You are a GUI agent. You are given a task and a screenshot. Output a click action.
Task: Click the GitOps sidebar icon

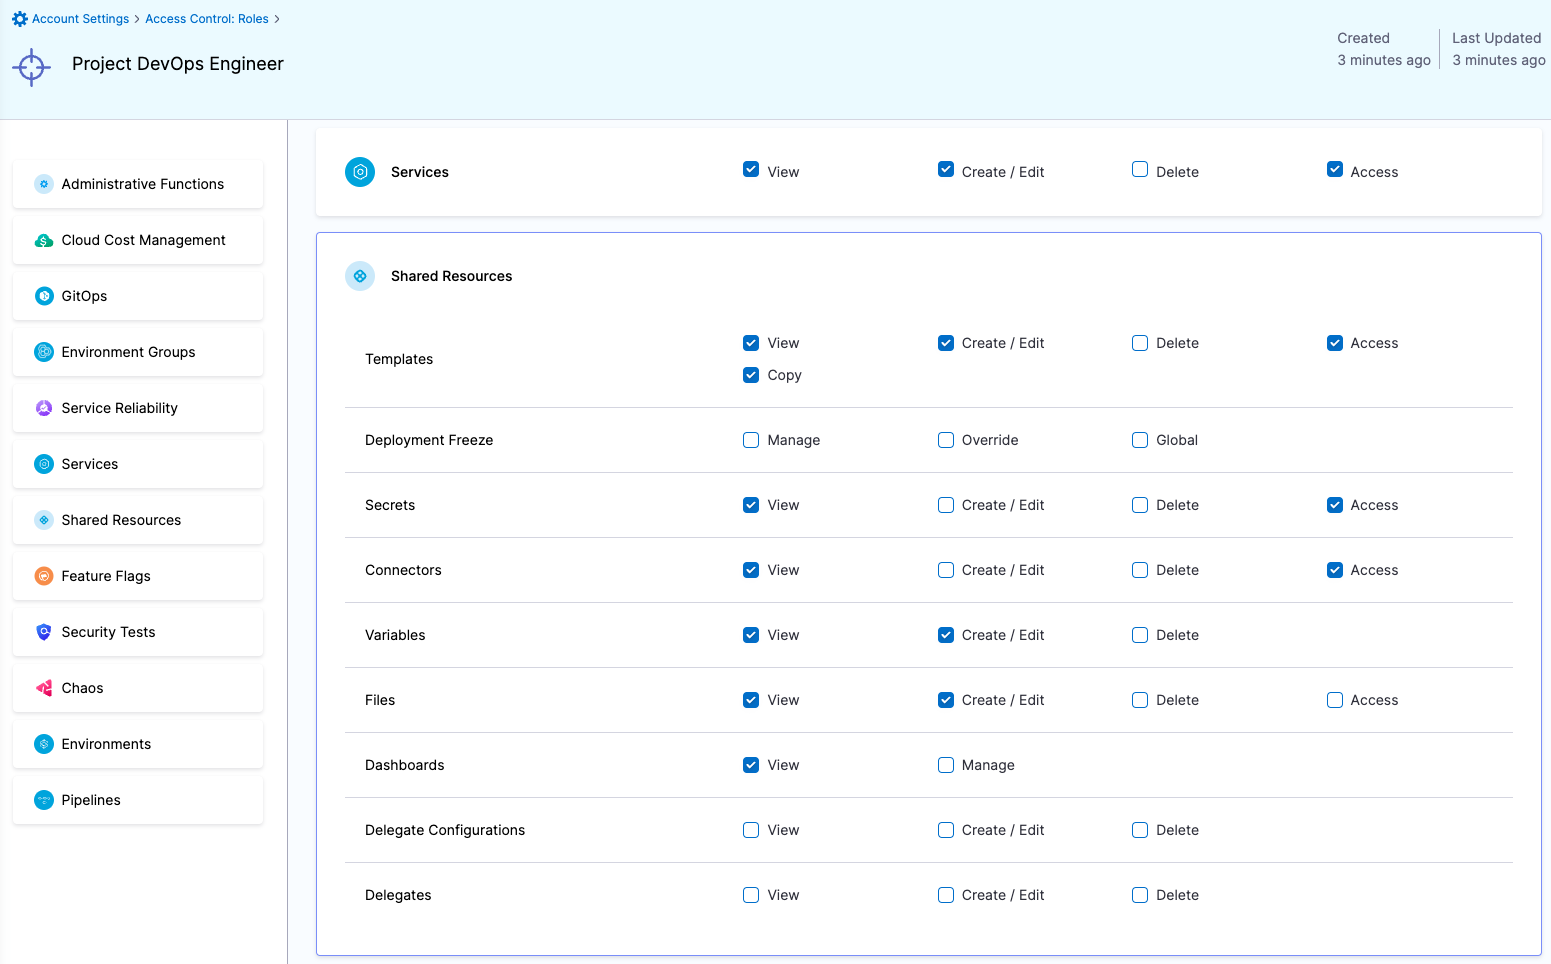point(43,295)
